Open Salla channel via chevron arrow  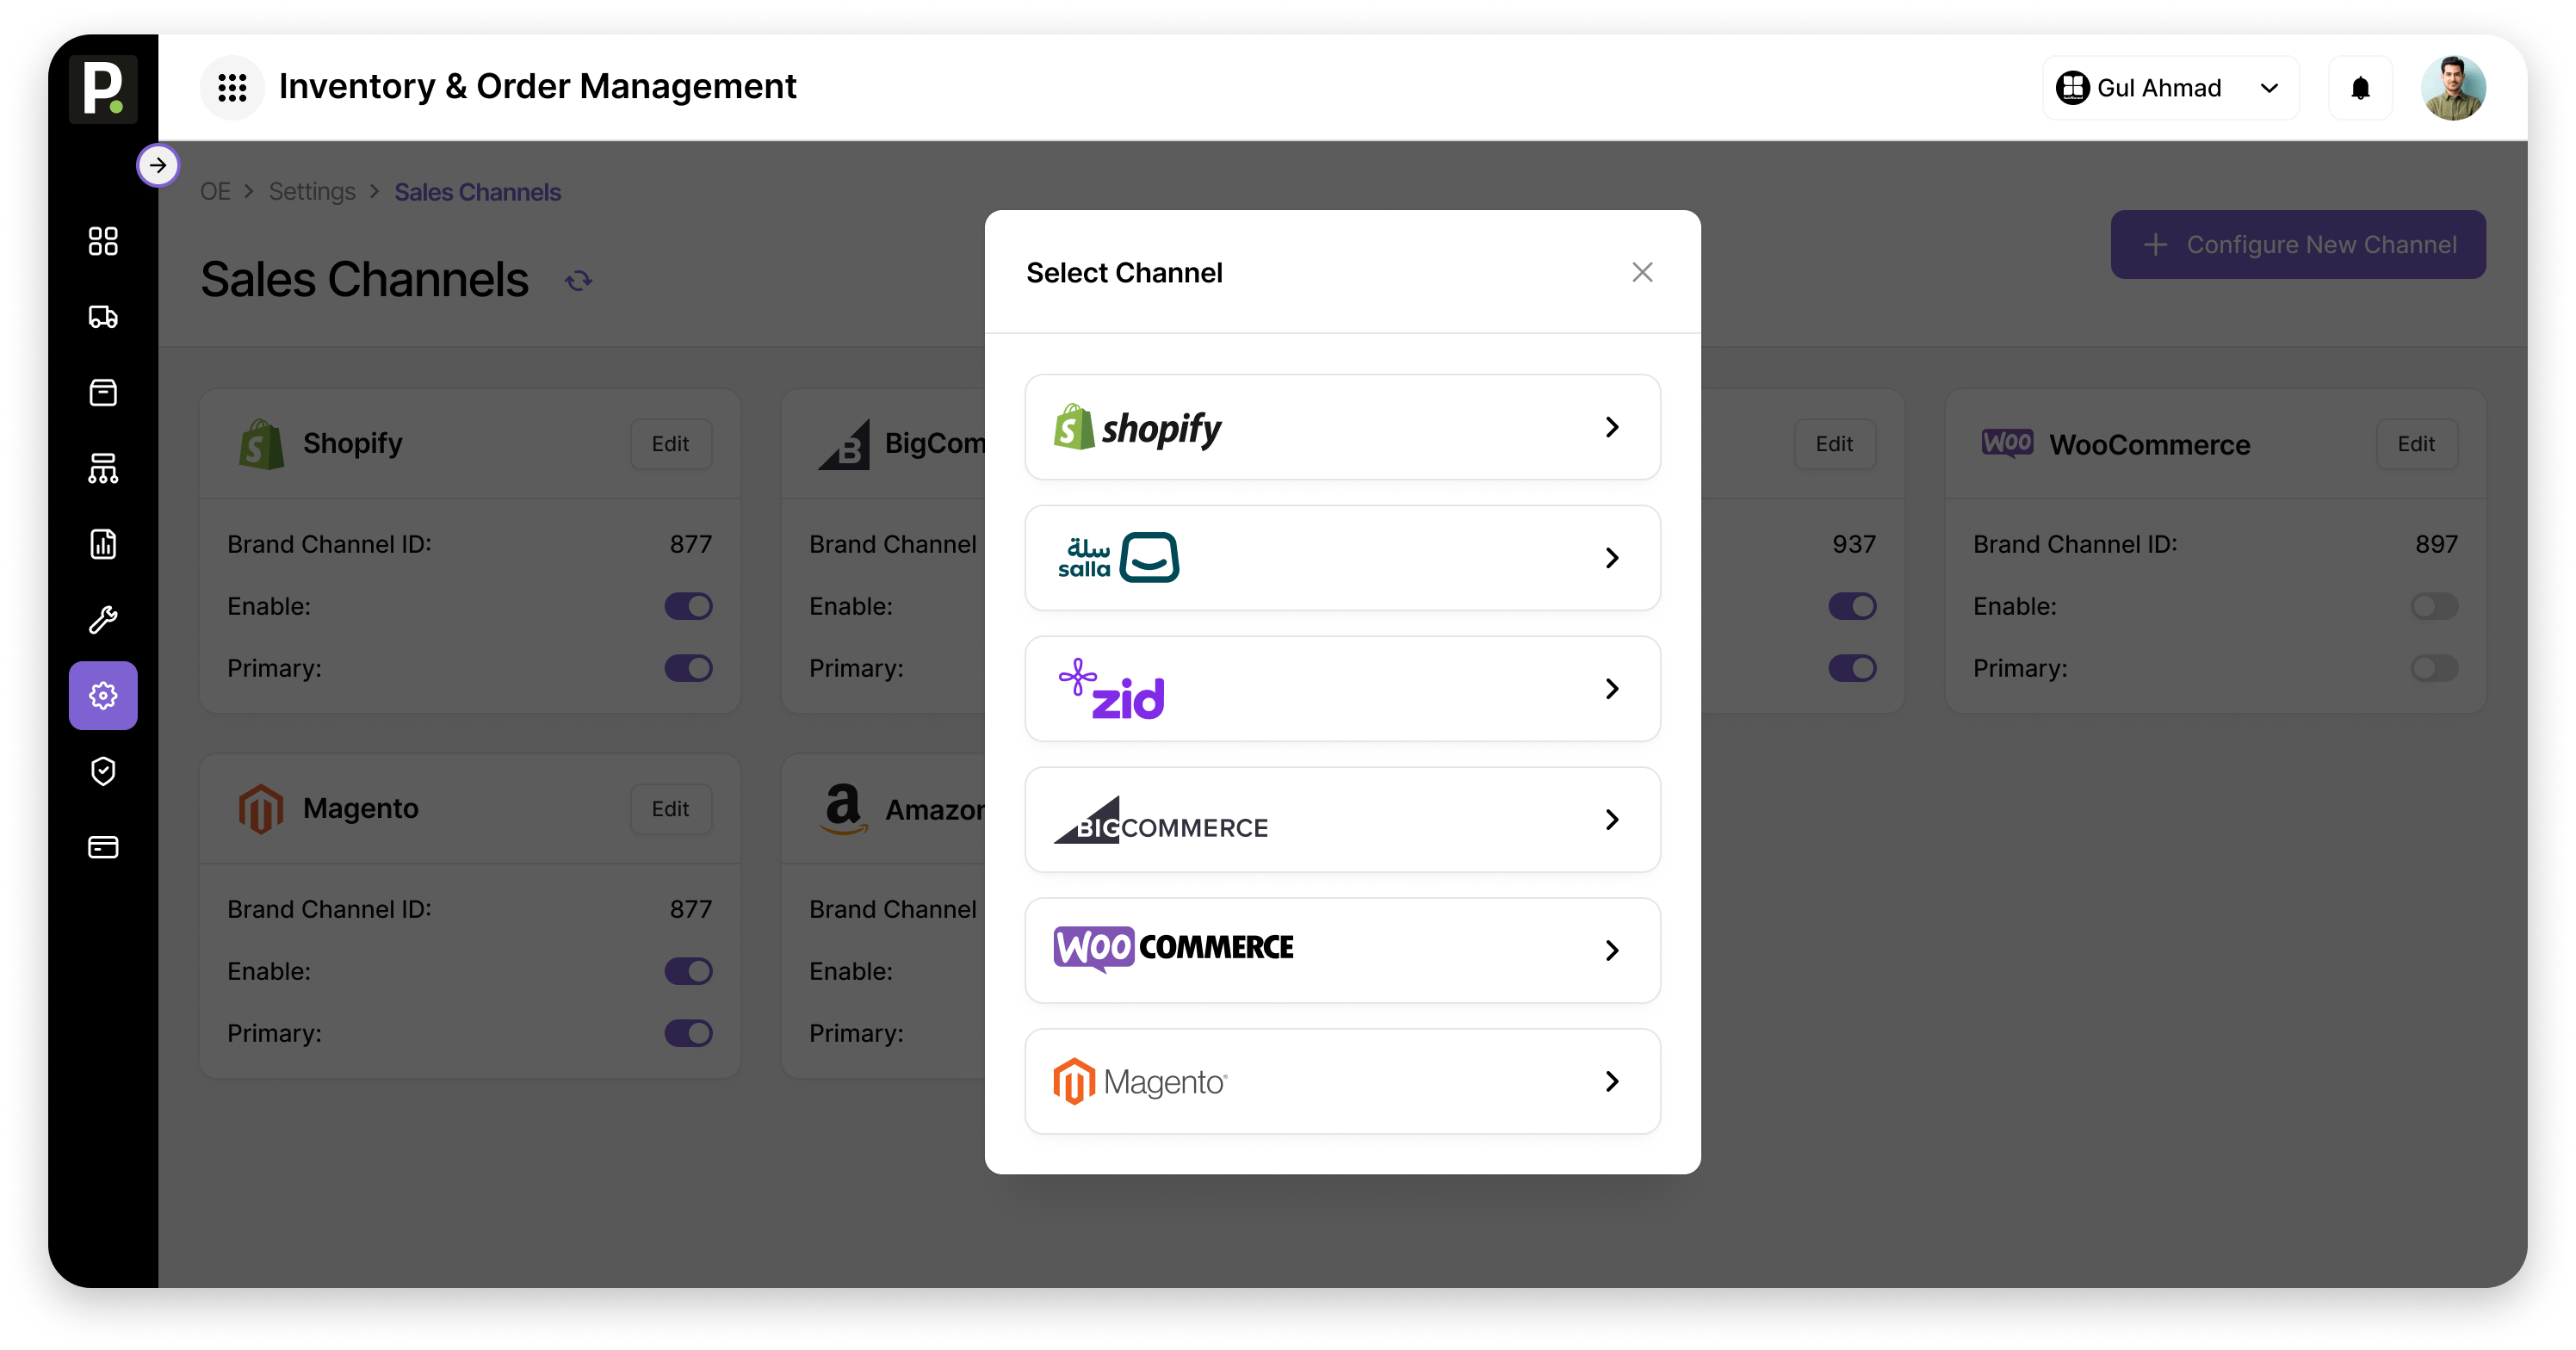pyautogui.click(x=1612, y=558)
